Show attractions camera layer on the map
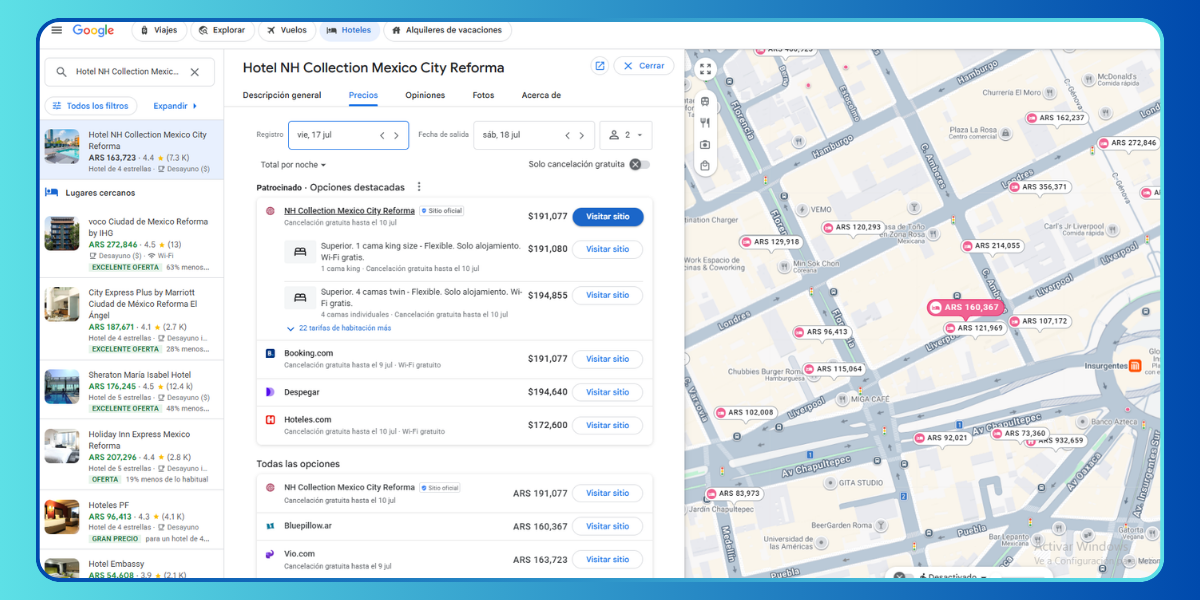 (x=705, y=145)
